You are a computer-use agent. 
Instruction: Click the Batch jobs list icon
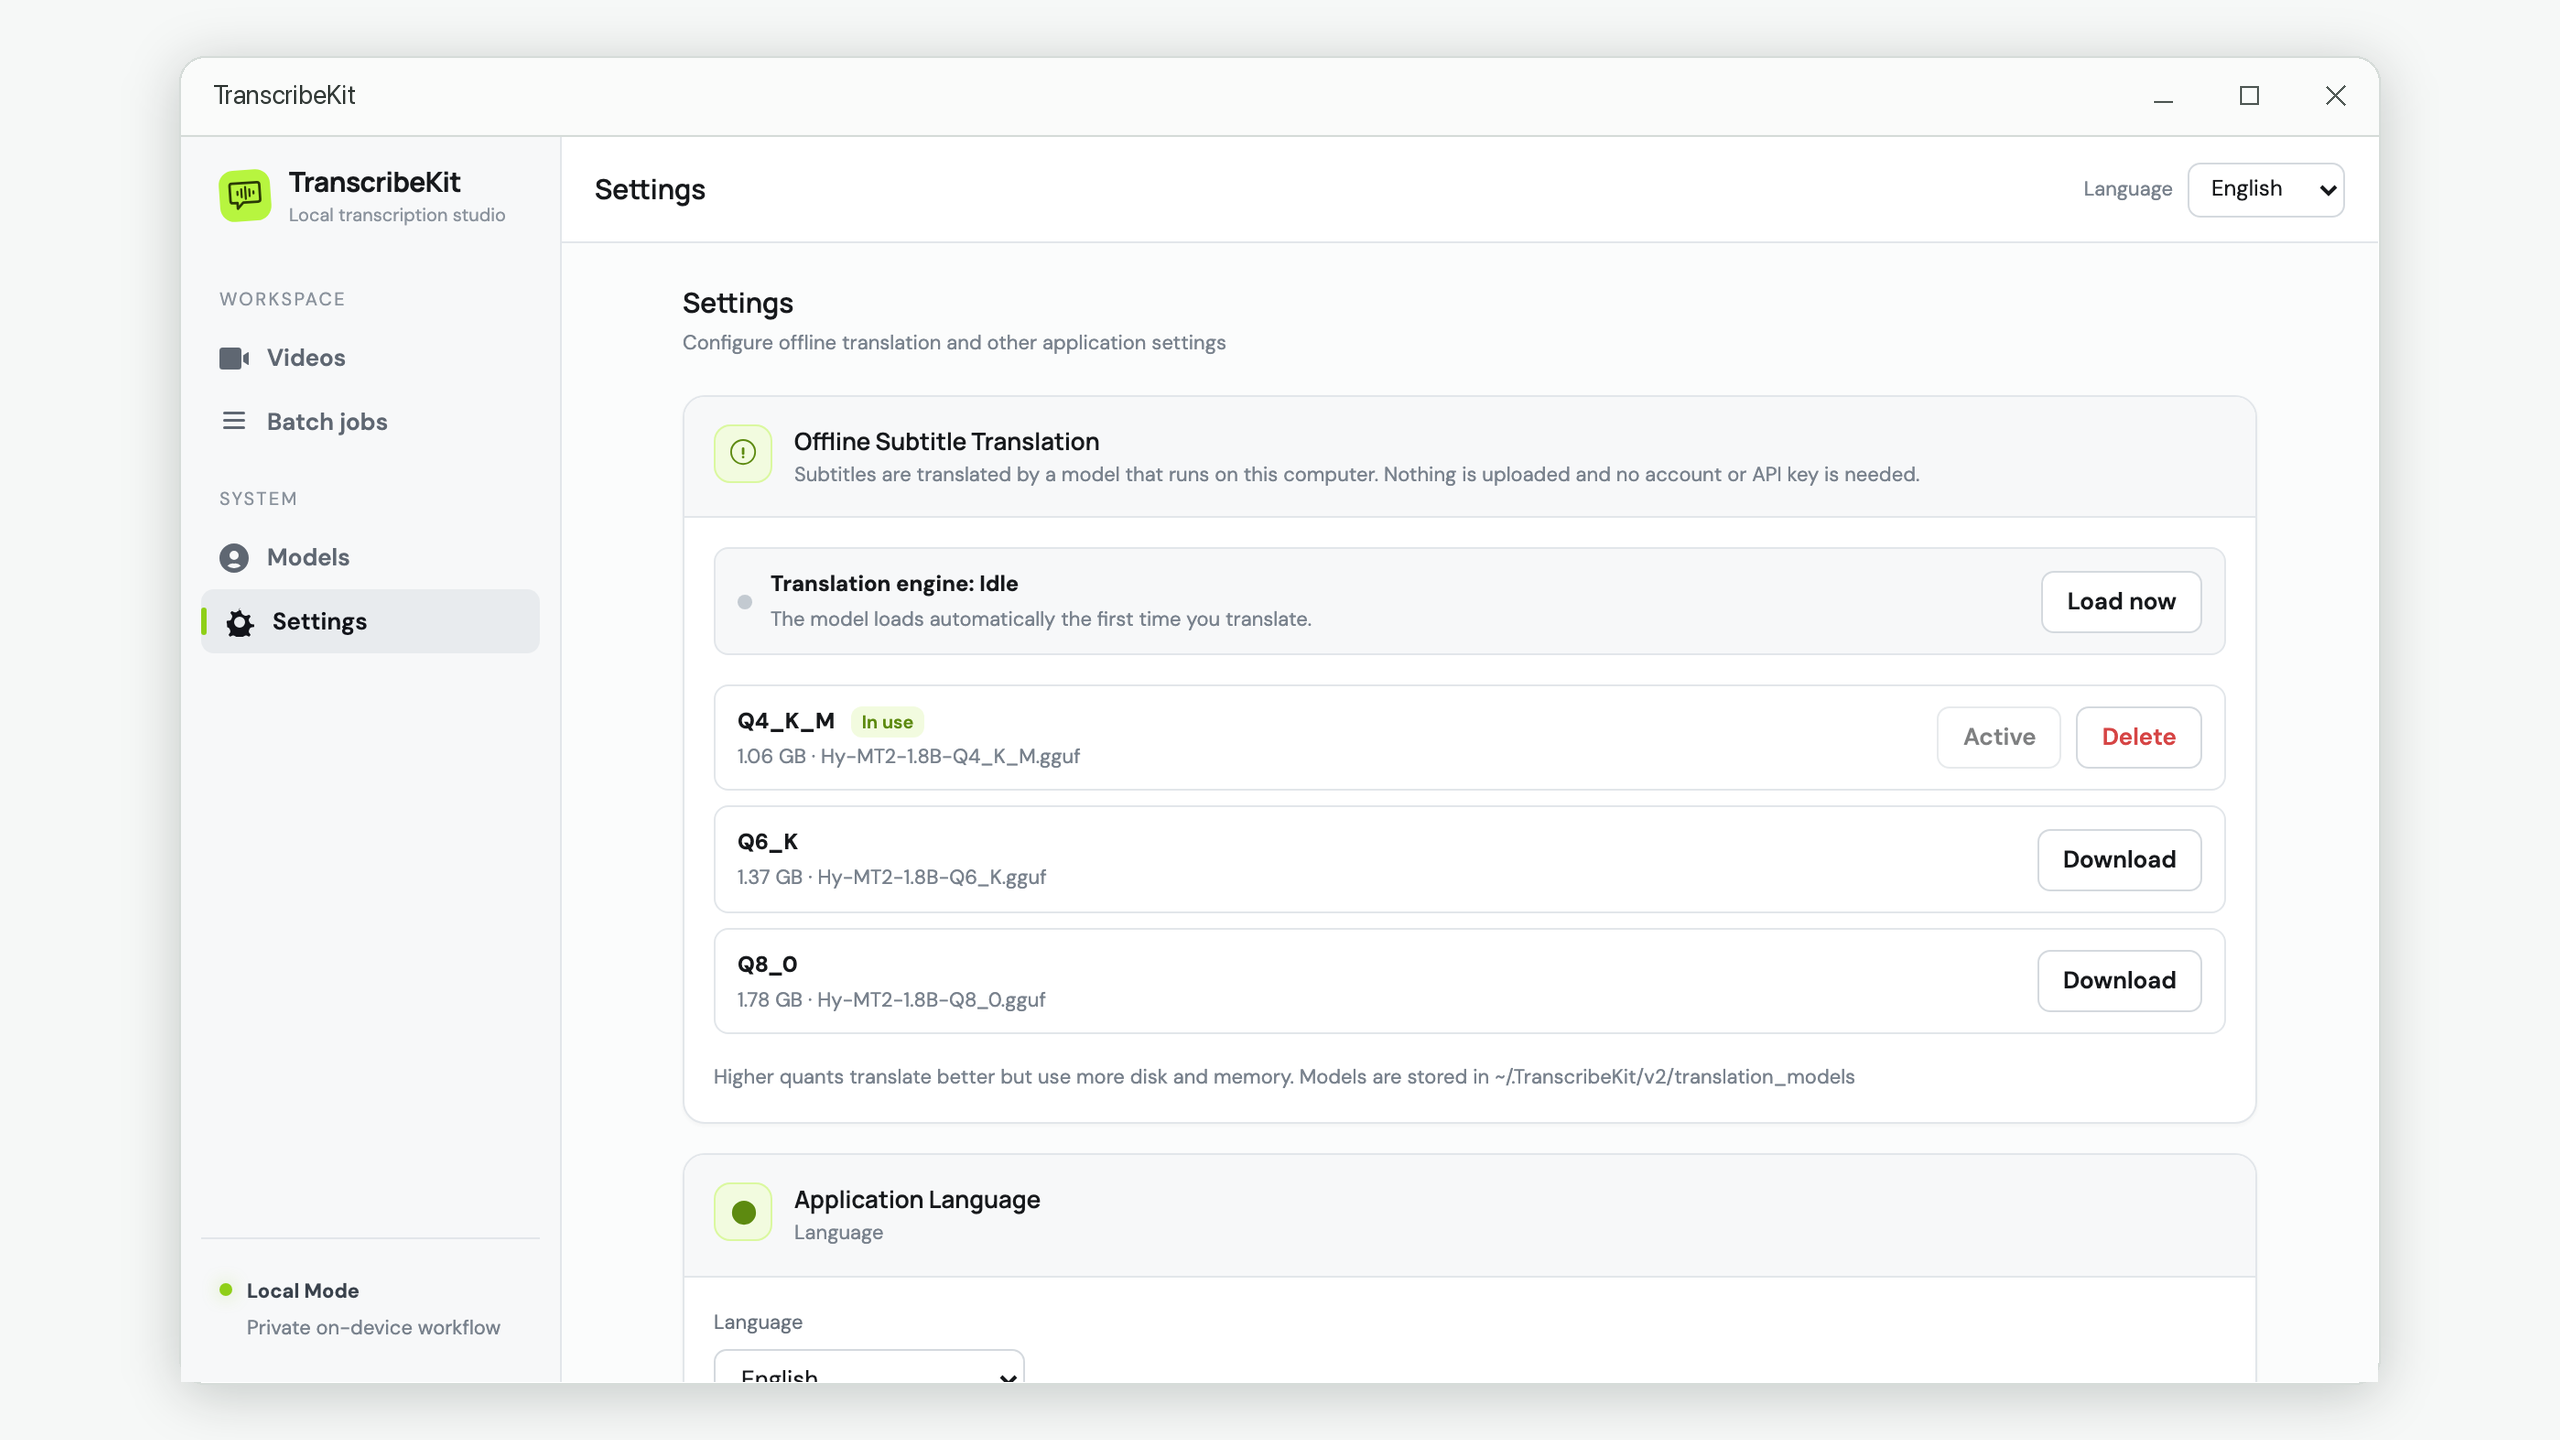tap(234, 421)
